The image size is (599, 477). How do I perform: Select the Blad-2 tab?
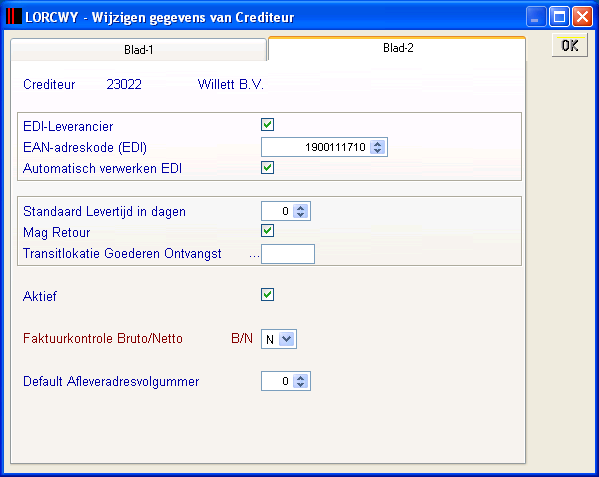pyautogui.click(x=397, y=48)
